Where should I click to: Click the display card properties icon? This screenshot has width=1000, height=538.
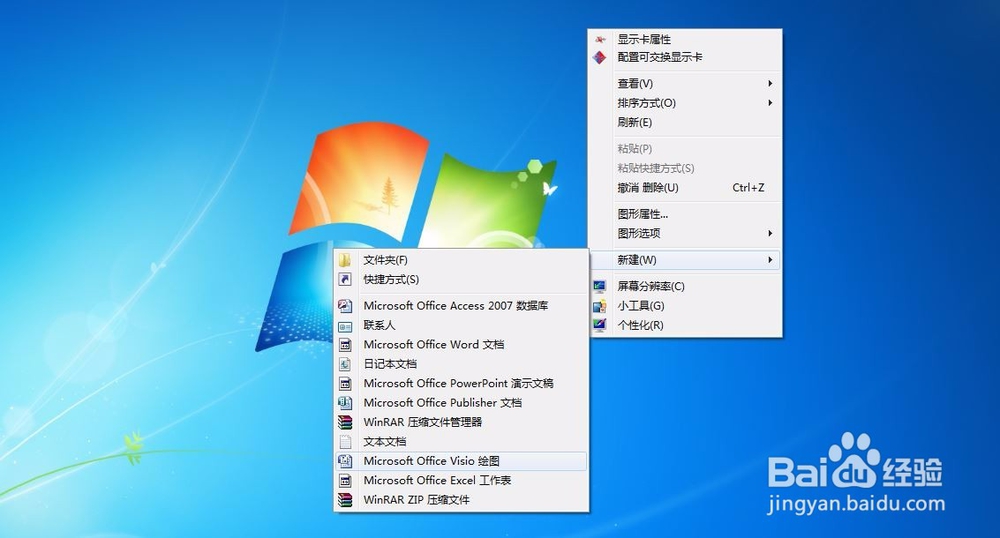click(x=599, y=40)
